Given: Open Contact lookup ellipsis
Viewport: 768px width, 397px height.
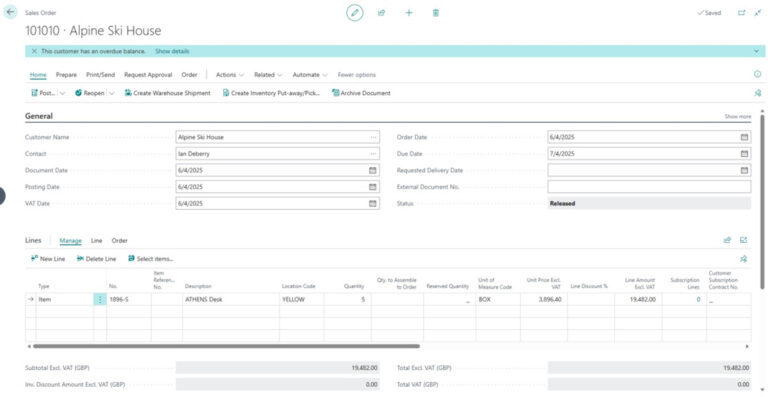Looking at the screenshot, I should point(373,154).
